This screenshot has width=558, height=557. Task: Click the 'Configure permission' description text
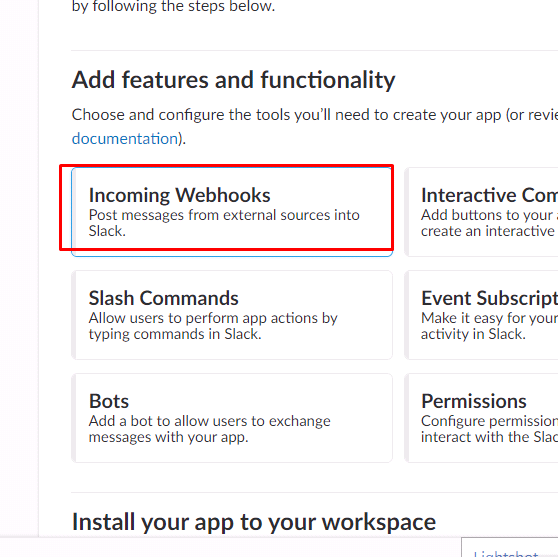489,429
